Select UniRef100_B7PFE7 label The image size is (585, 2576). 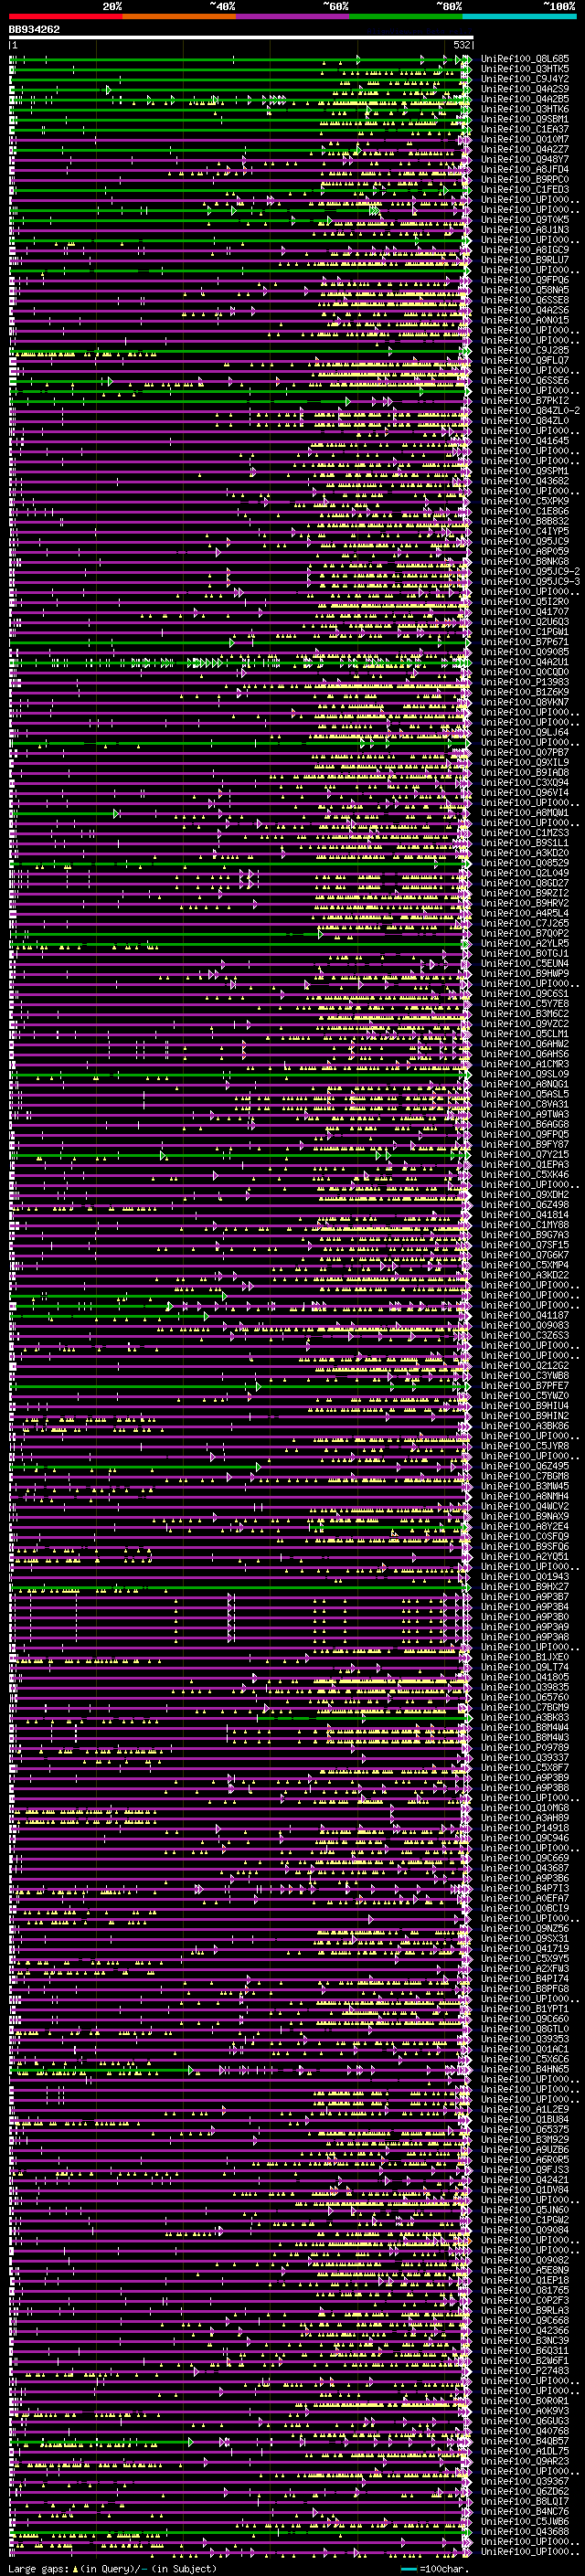pos(525,1385)
